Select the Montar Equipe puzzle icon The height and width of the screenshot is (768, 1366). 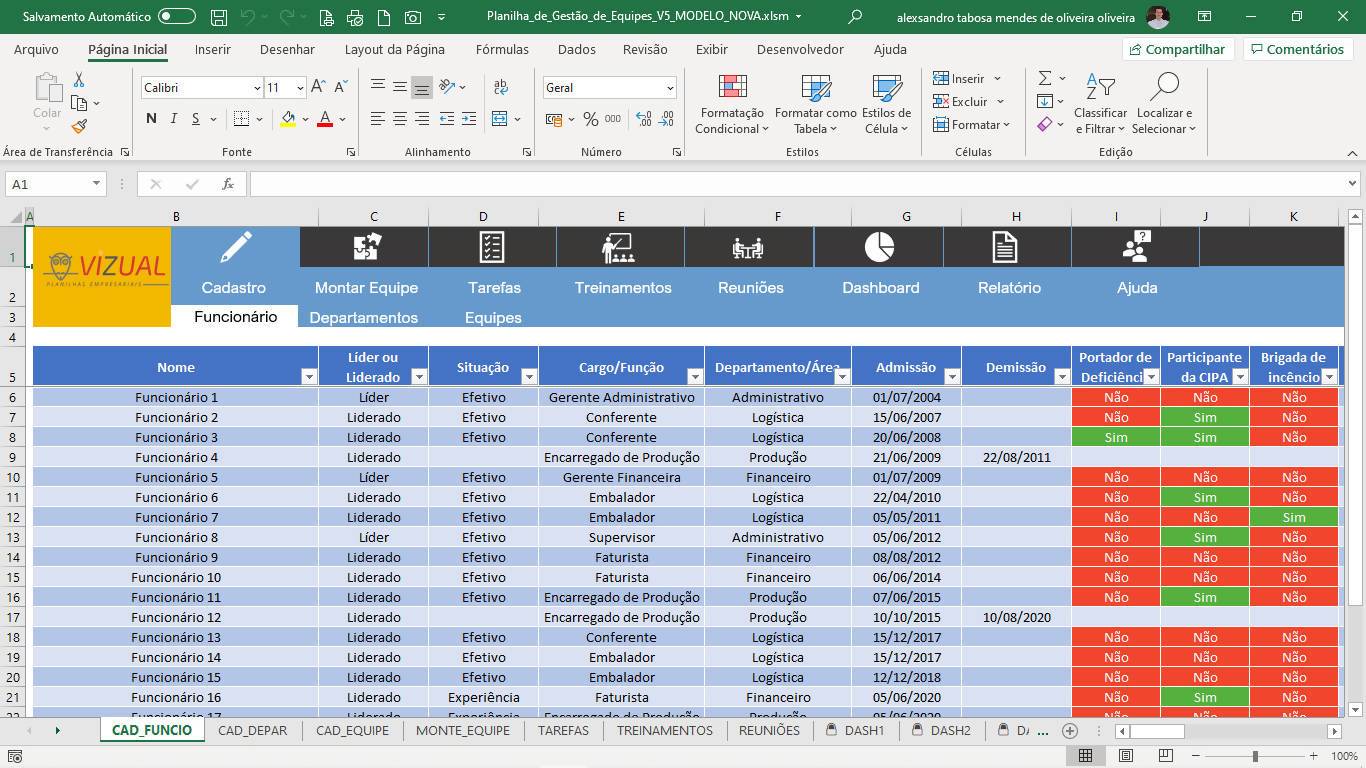pyautogui.click(x=367, y=247)
